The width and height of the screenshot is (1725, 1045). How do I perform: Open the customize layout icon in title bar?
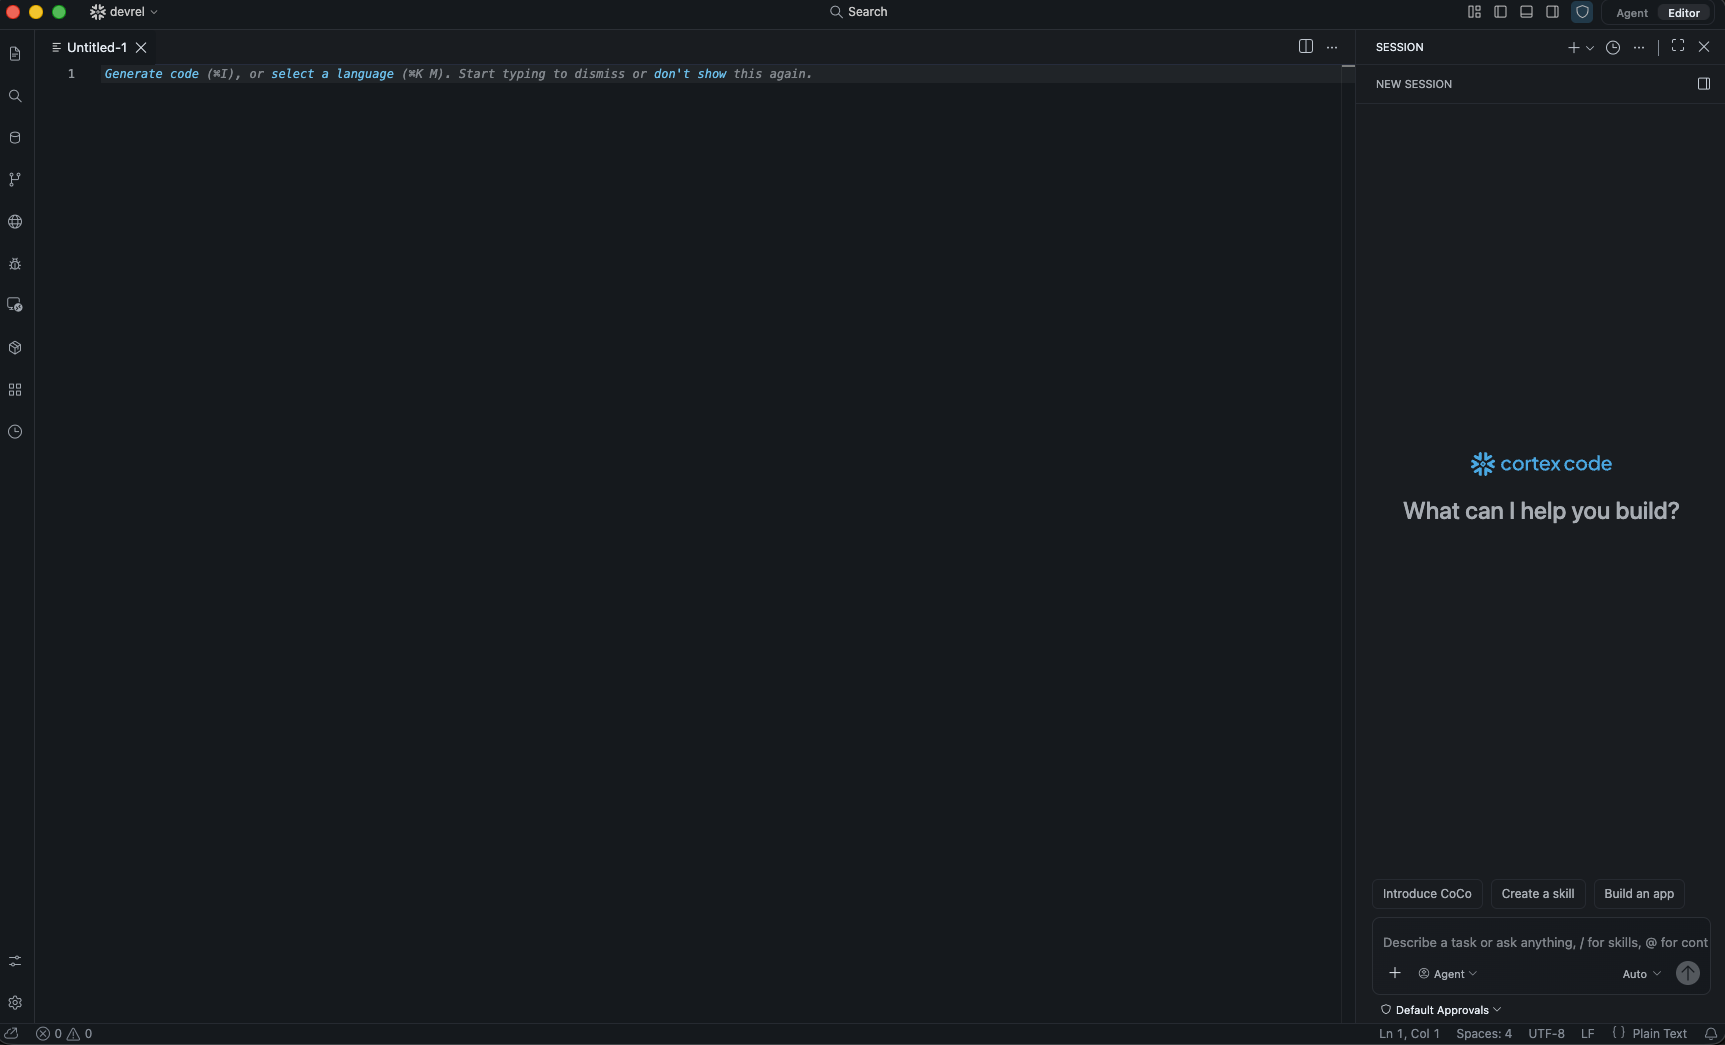click(1474, 12)
